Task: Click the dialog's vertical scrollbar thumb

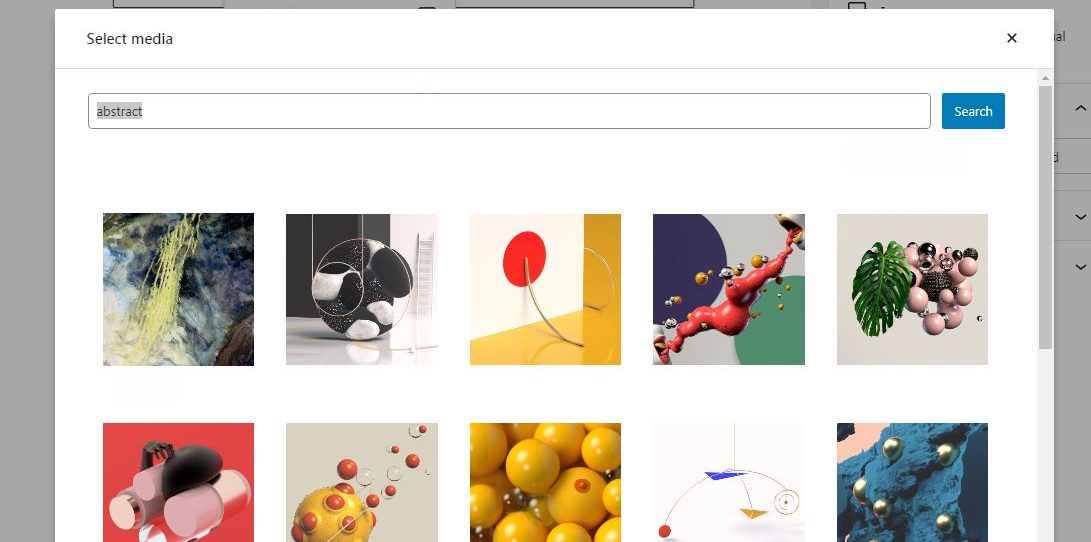Action: (1045, 216)
